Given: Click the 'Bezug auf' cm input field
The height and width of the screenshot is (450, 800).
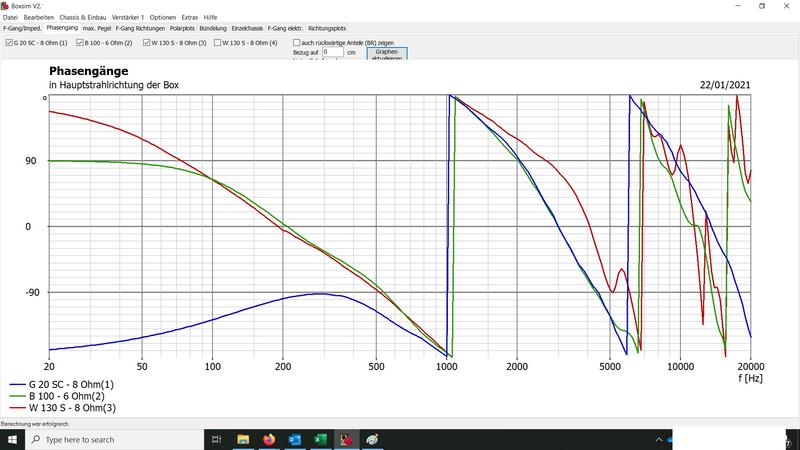Looking at the screenshot, I should click(x=333, y=52).
